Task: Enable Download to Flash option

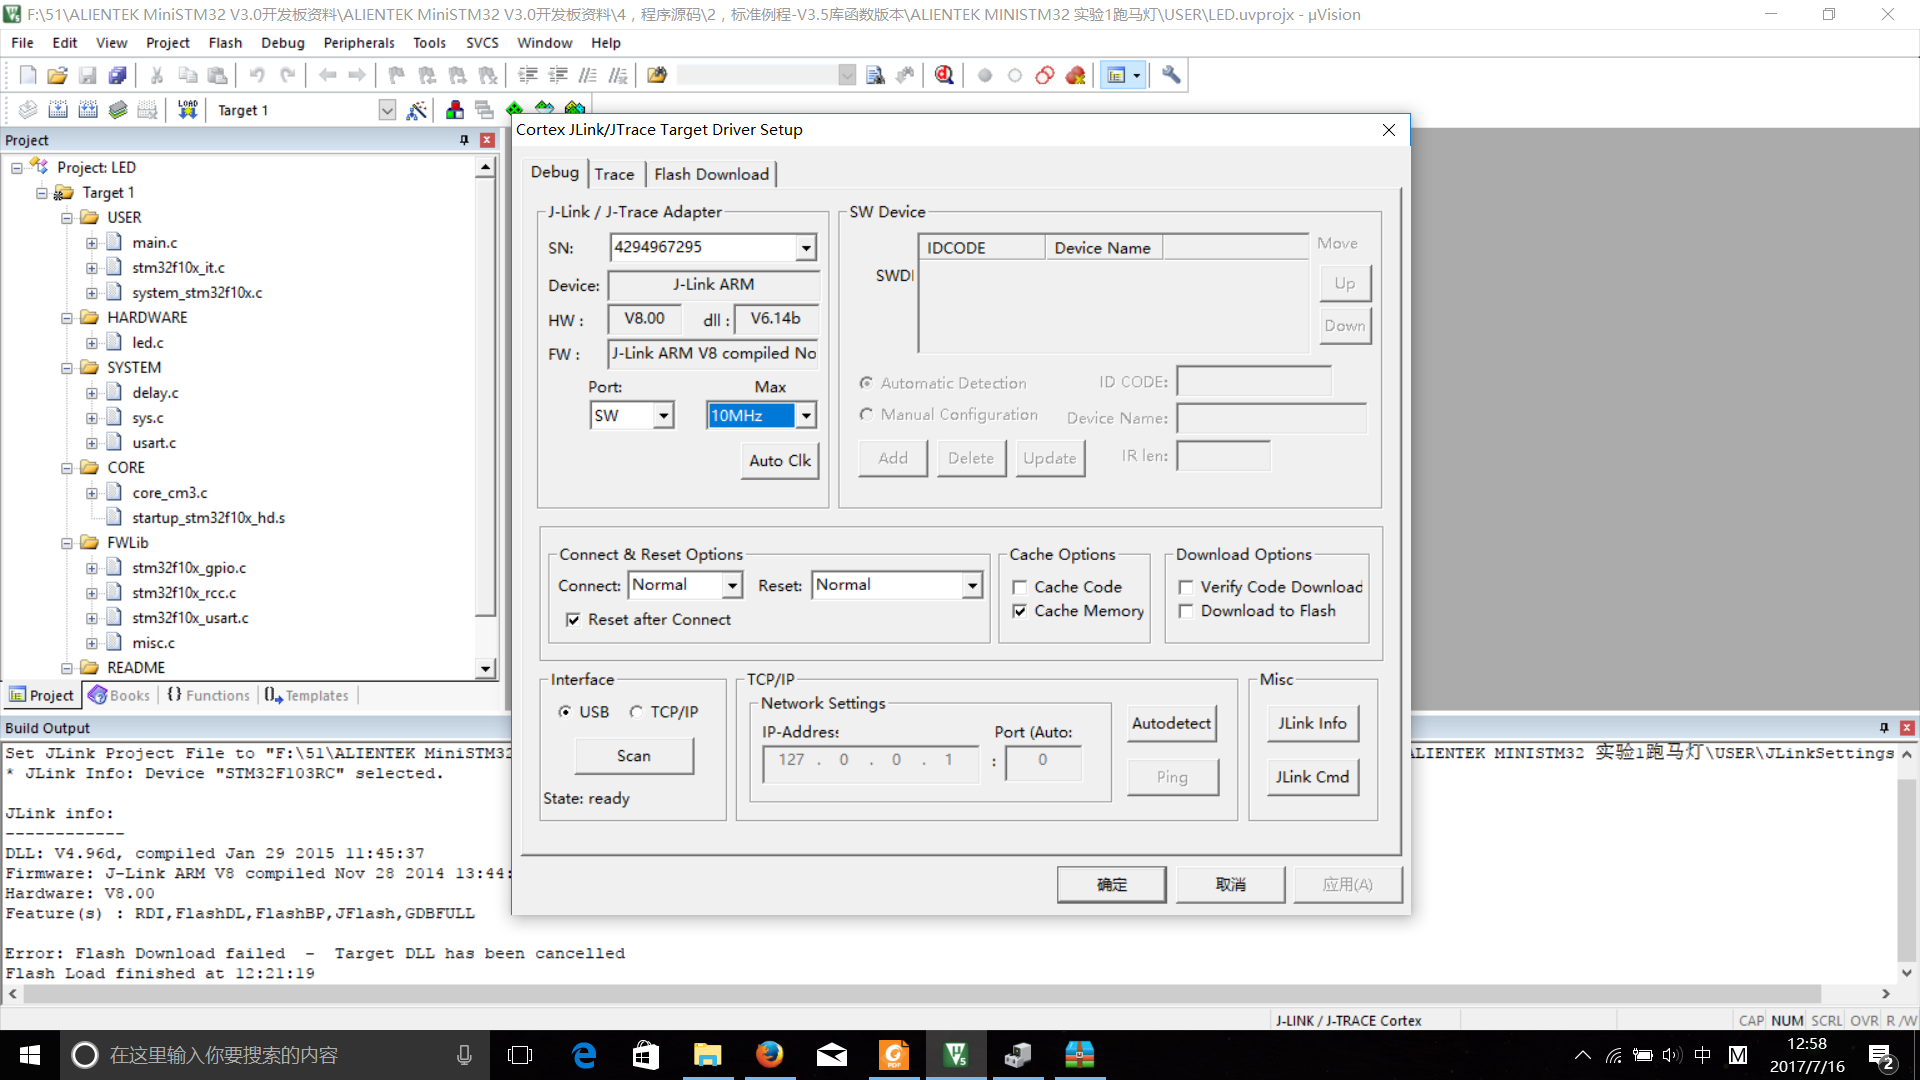Action: 1184,611
